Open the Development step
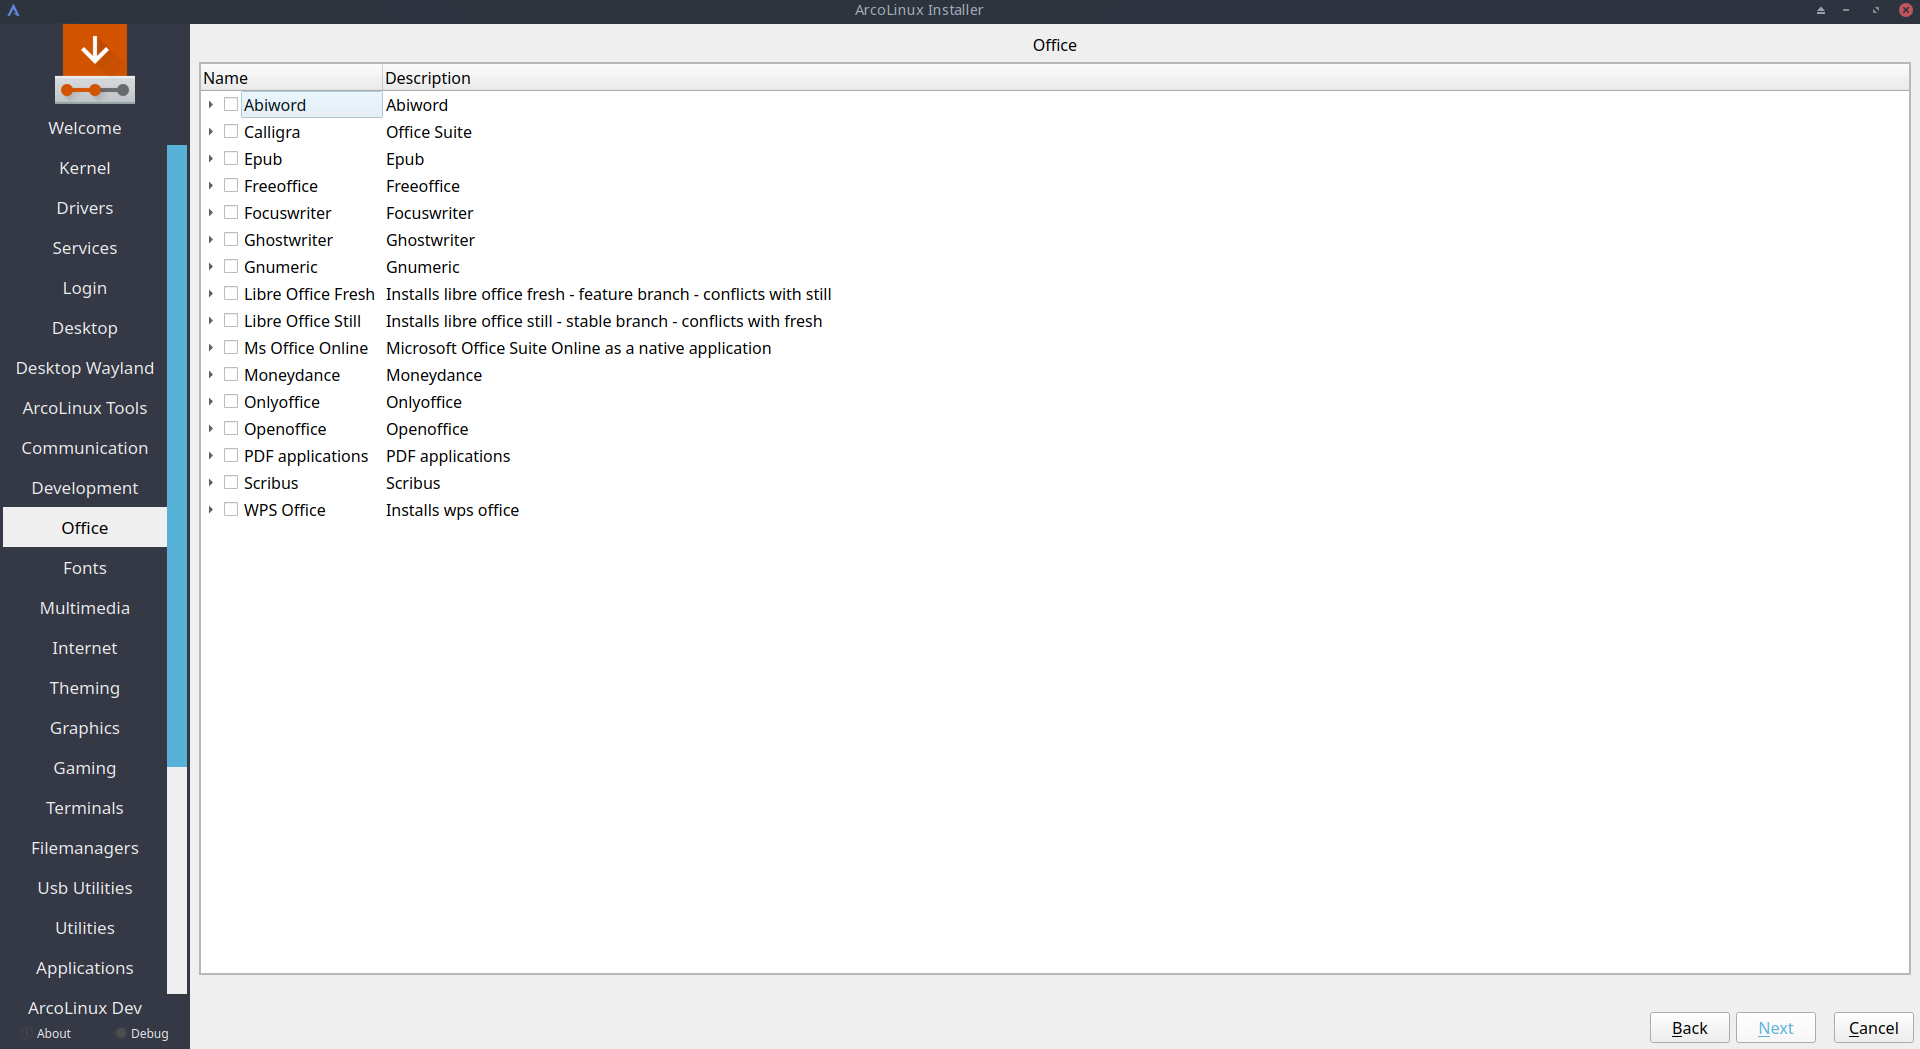This screenshot has height=1049, width=1920. (85, 488)
